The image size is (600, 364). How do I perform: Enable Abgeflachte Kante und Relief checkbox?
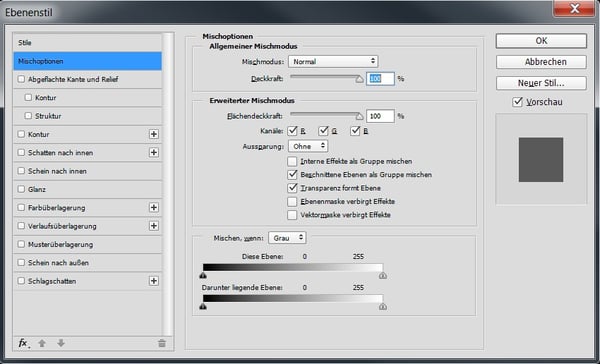[21, 79]
